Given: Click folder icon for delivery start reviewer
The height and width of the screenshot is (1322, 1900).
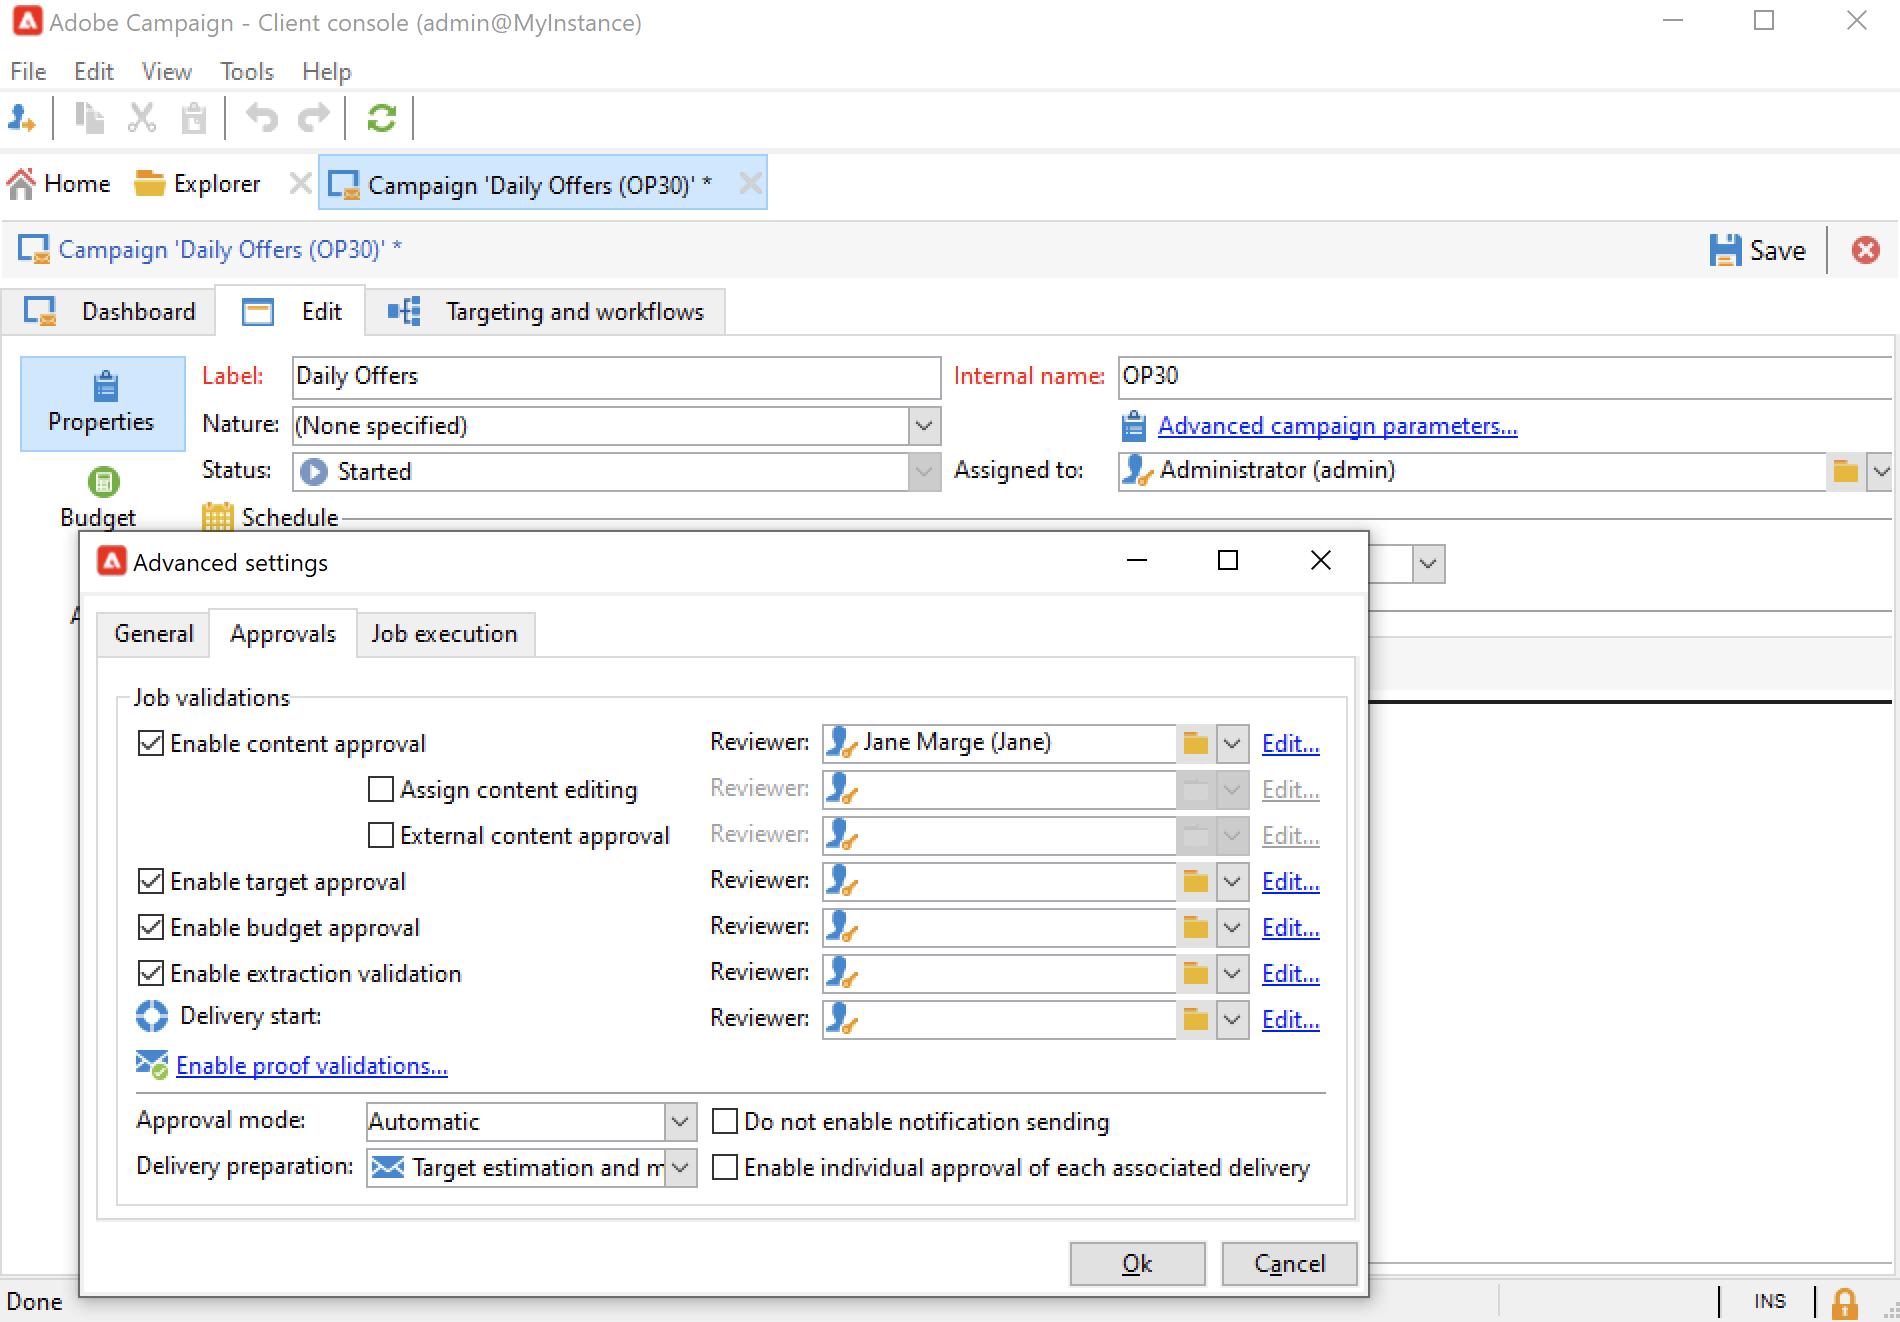Looking at the screenshot, I should coord(1196,1019).
